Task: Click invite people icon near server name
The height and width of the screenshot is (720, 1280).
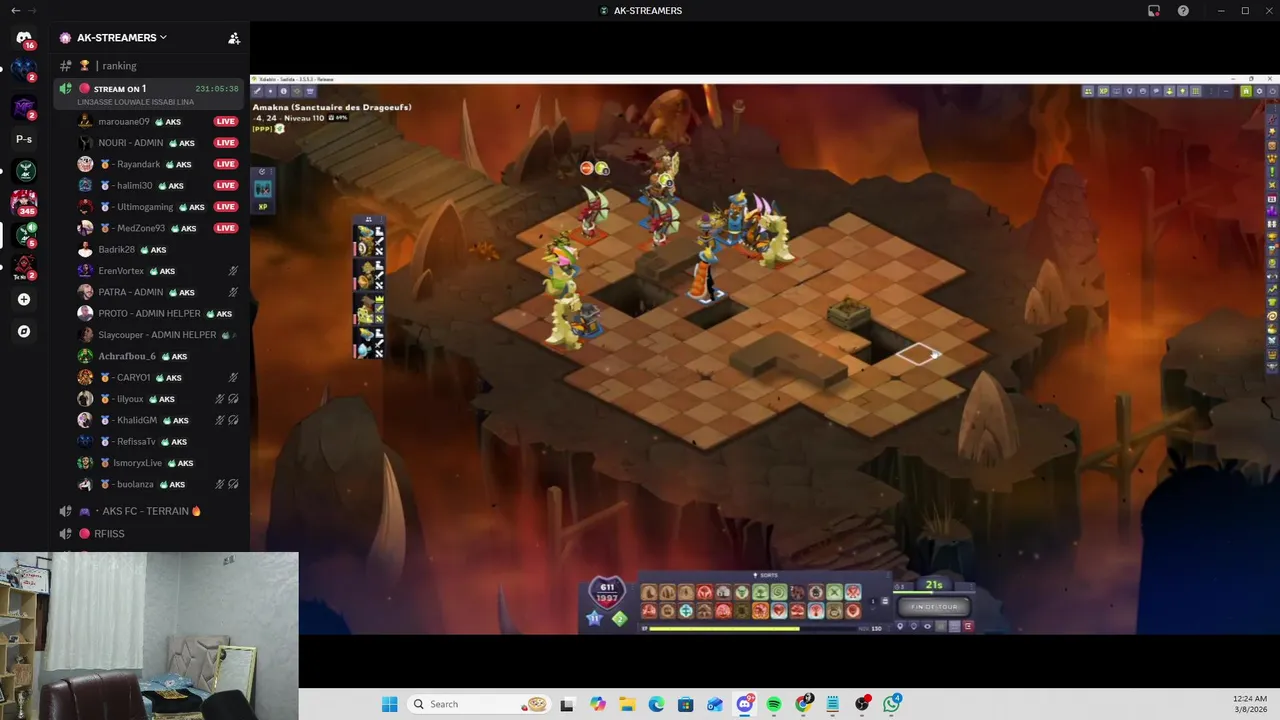Action: (x=234, y=38)
